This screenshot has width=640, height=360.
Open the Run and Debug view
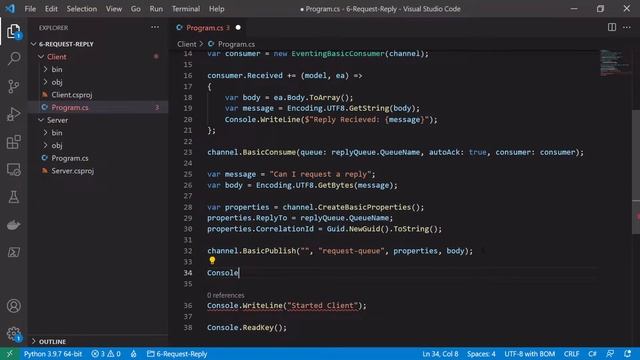pyautogui.click(x=13, y=114)
